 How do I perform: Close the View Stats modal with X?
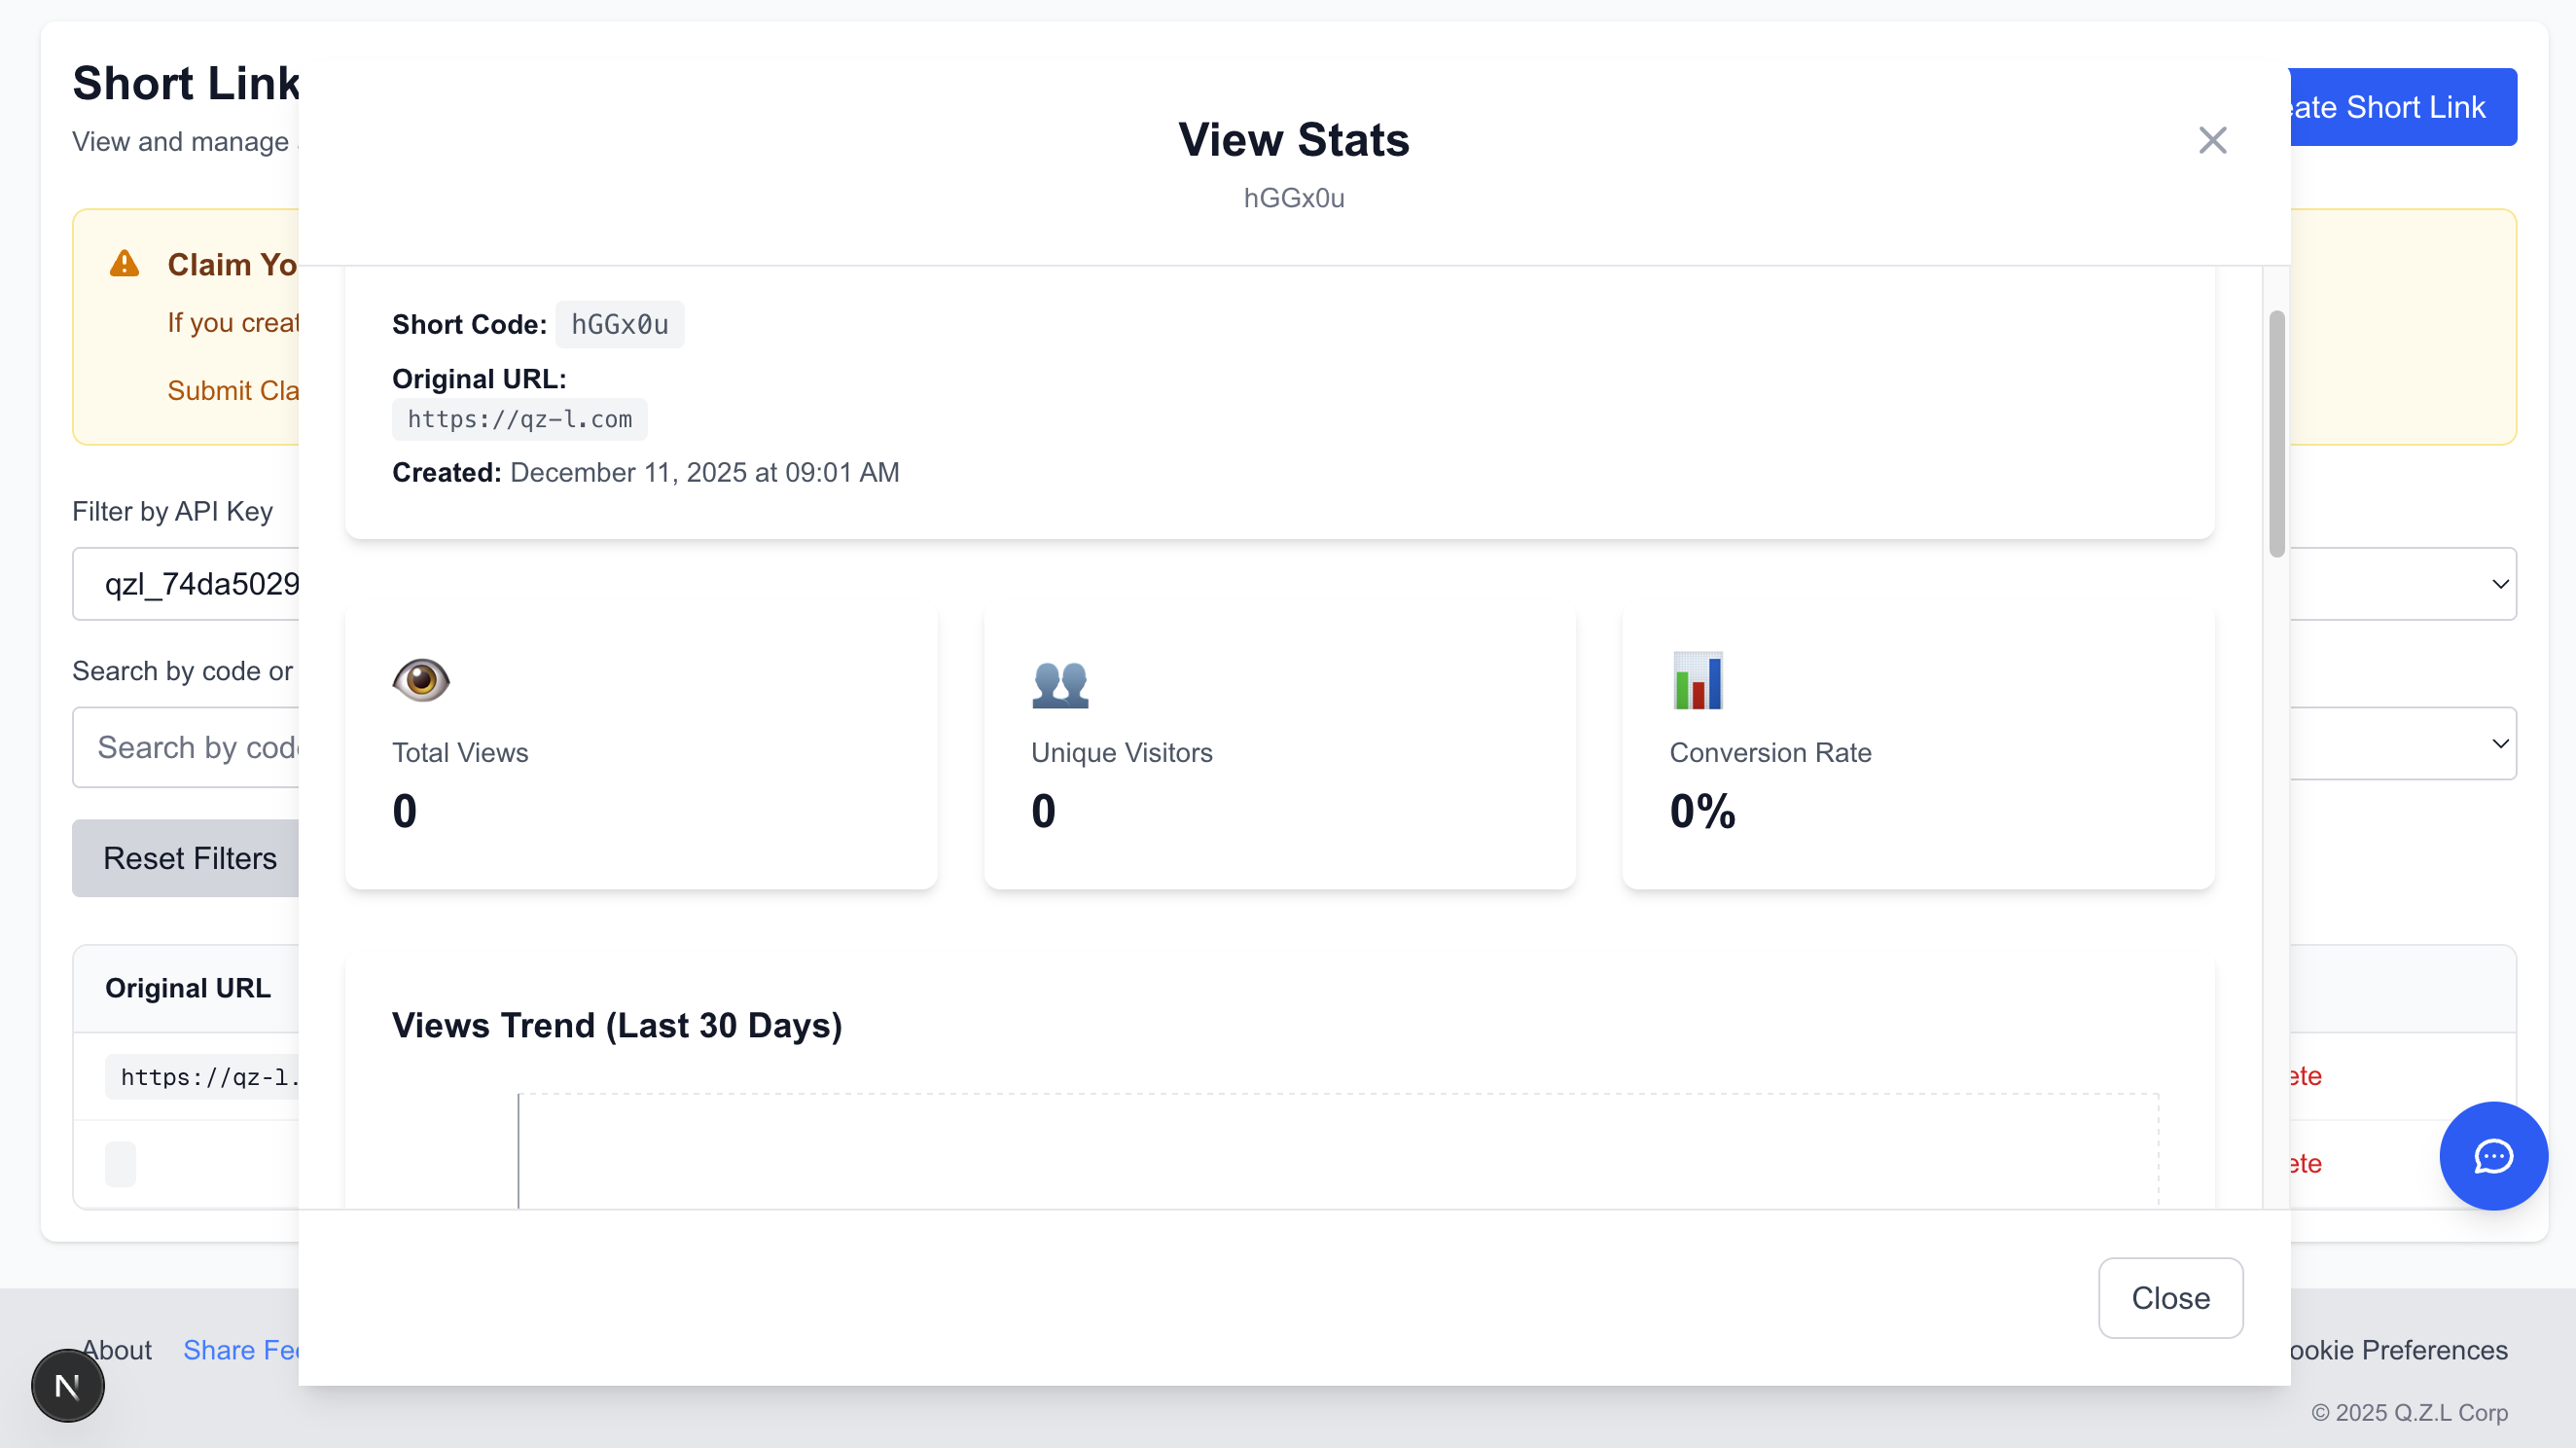2212,140
